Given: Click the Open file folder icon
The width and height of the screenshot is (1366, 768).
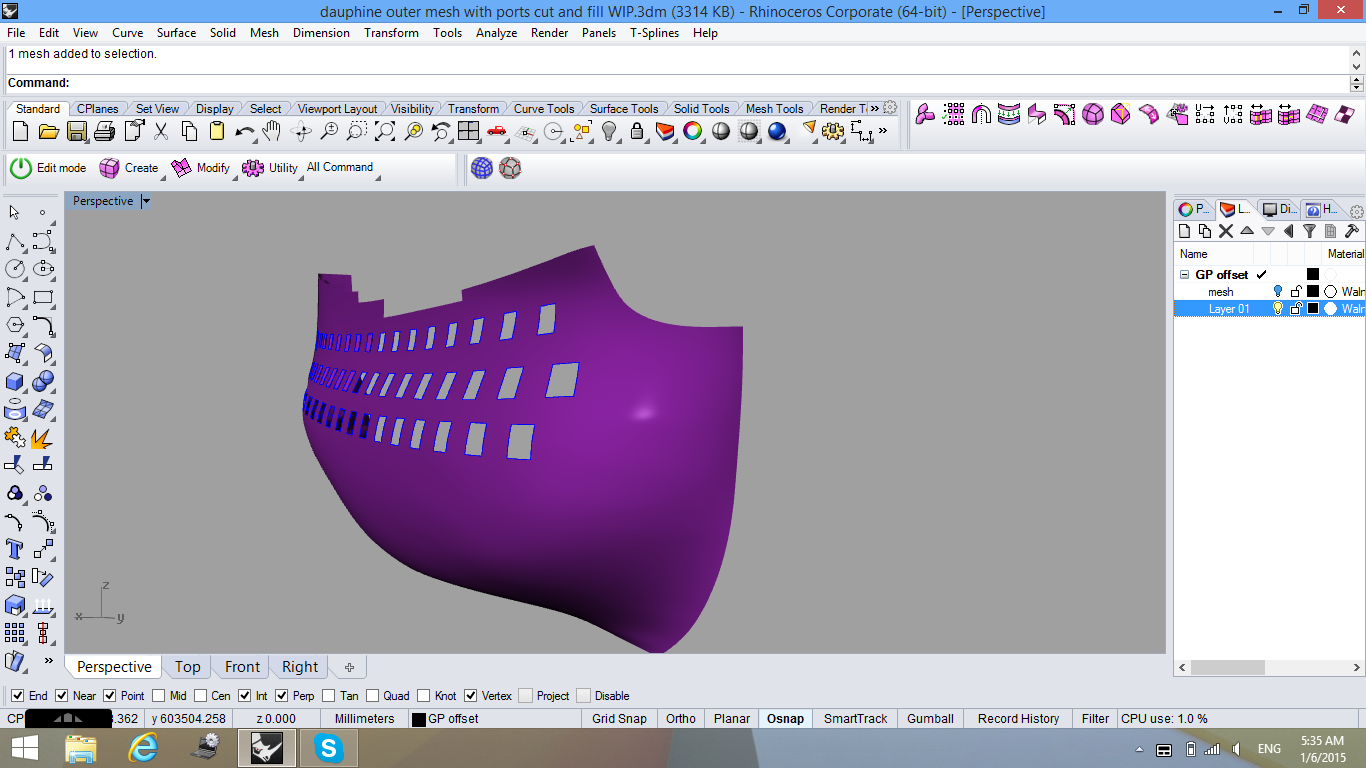Looking at the screenshot, I should click(x=48, y=131).
